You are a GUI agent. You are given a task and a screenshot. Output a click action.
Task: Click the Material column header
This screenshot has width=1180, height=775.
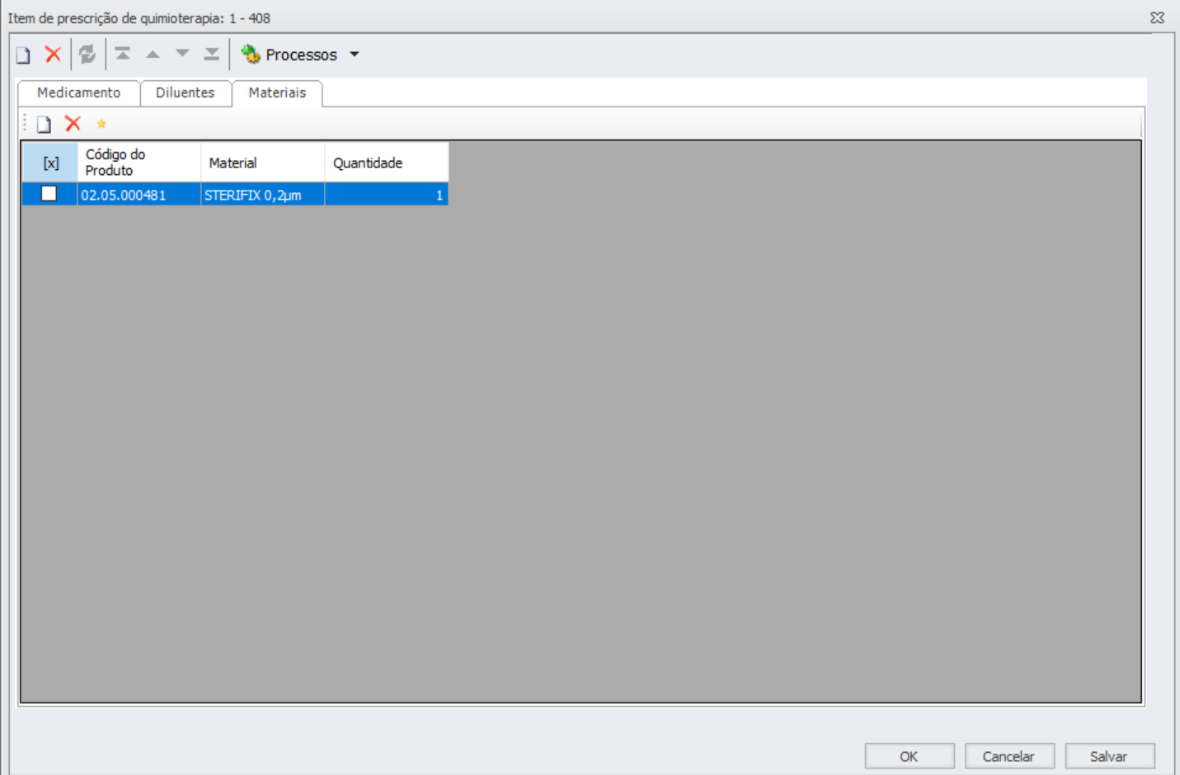coord(263,163)
